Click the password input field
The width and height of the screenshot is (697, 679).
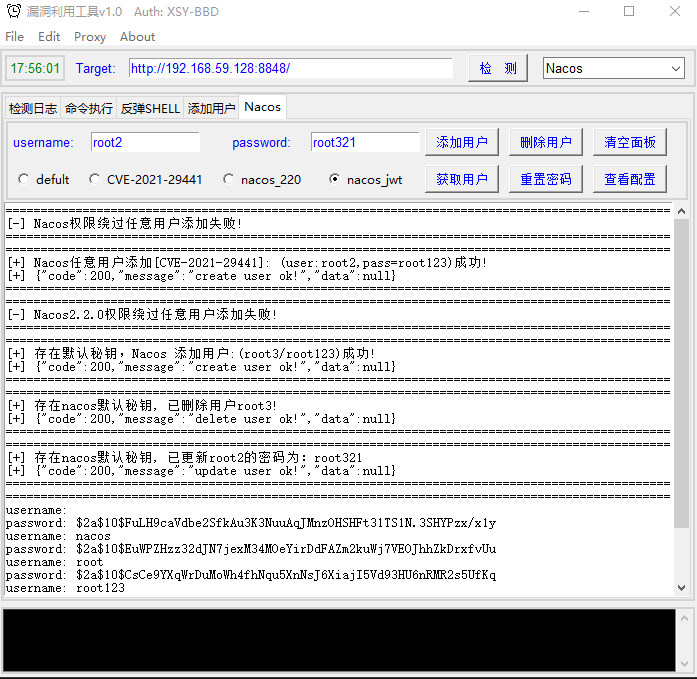365,142
